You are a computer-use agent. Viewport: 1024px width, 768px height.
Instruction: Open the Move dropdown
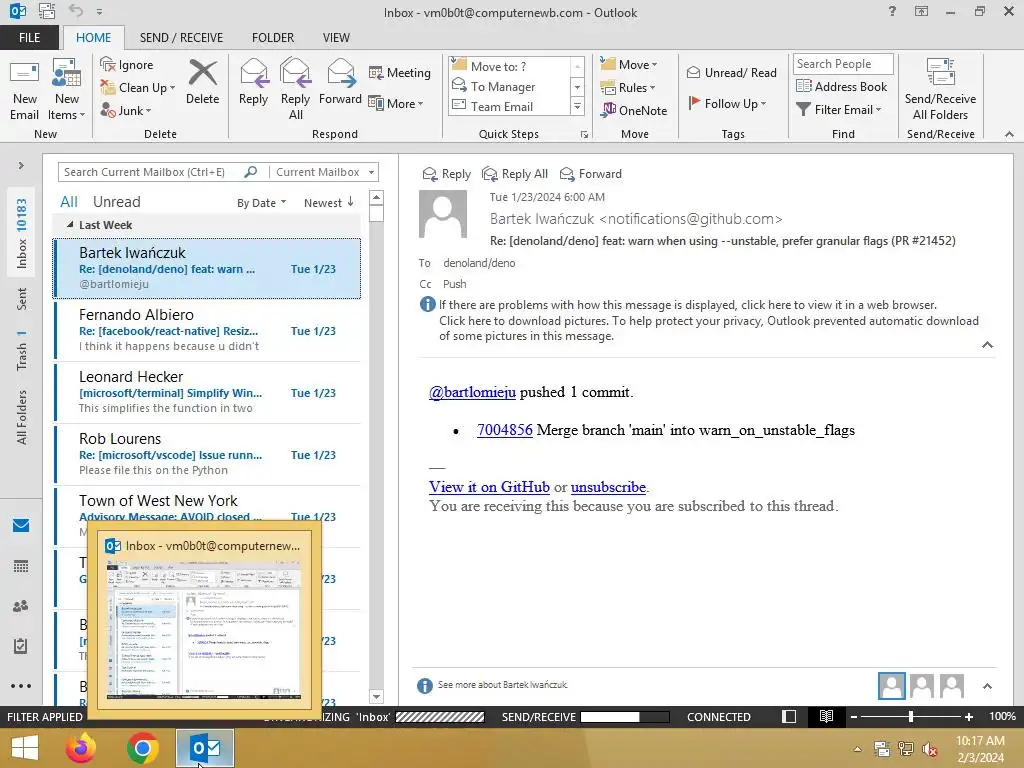pyautogui.click(x=629, y=64)
